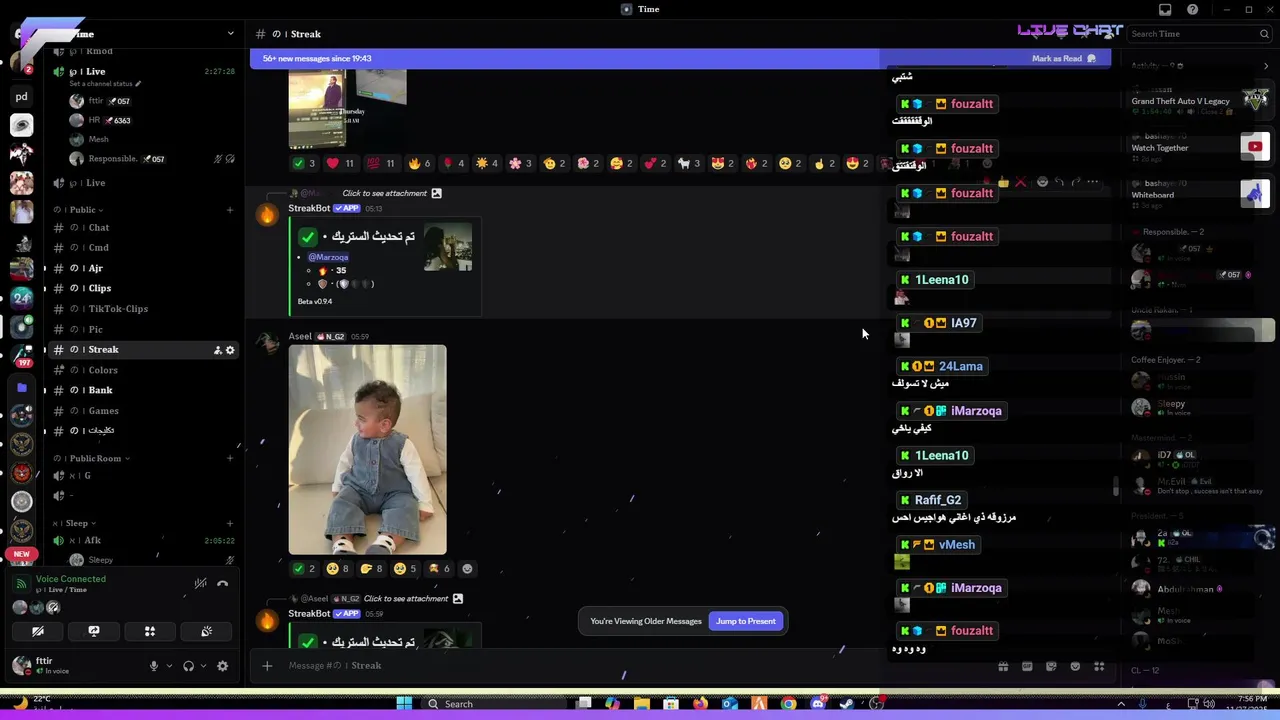
Task: Open the Chat channel
Action: (x=142, y=227)
